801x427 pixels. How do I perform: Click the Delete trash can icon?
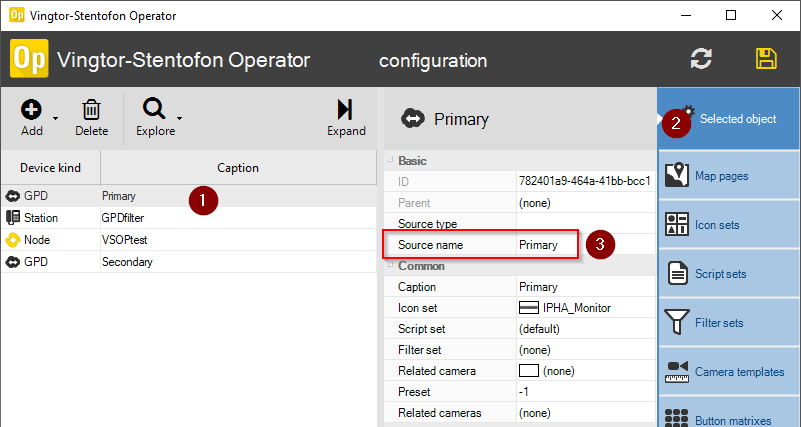click(x=91, y=110)
